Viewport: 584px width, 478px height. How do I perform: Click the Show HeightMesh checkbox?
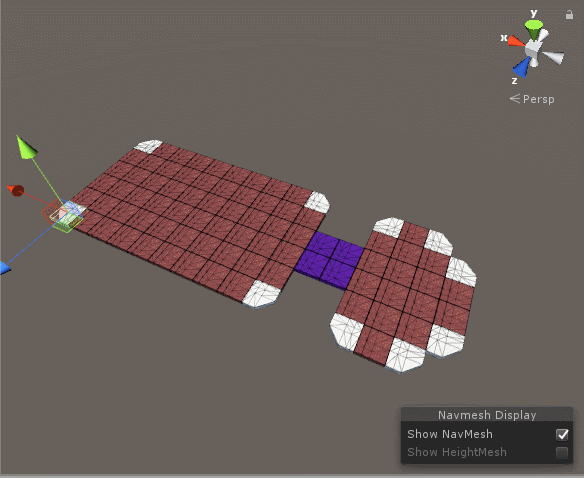pos(562,452)
